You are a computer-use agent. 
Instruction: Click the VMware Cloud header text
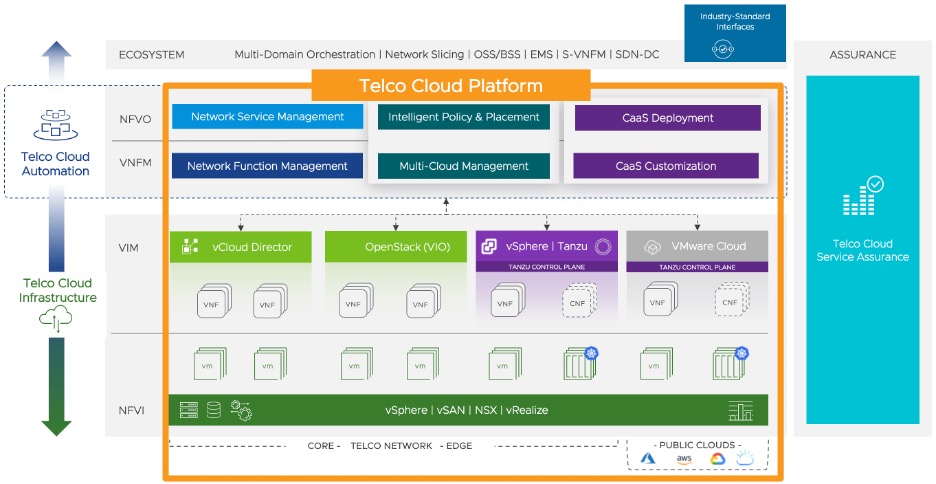709,246
